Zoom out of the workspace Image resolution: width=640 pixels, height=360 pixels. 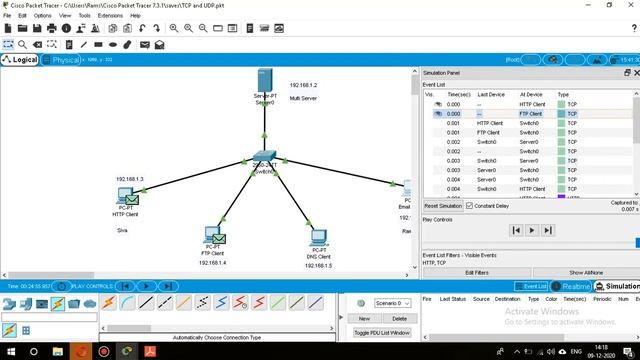203,28
